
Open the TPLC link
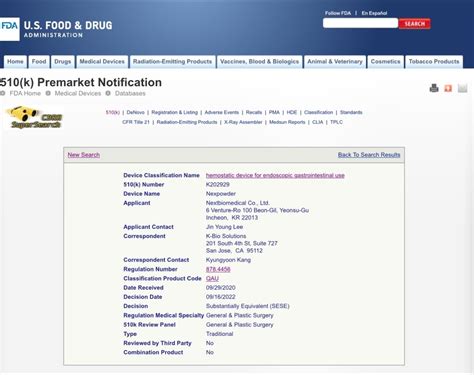336,122
